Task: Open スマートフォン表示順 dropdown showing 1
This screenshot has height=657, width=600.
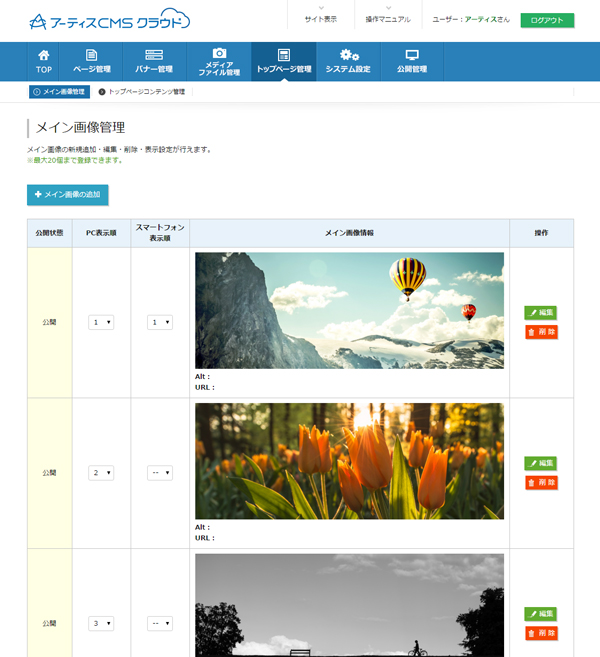Action: pyautogui.click(x=160, y=322)
